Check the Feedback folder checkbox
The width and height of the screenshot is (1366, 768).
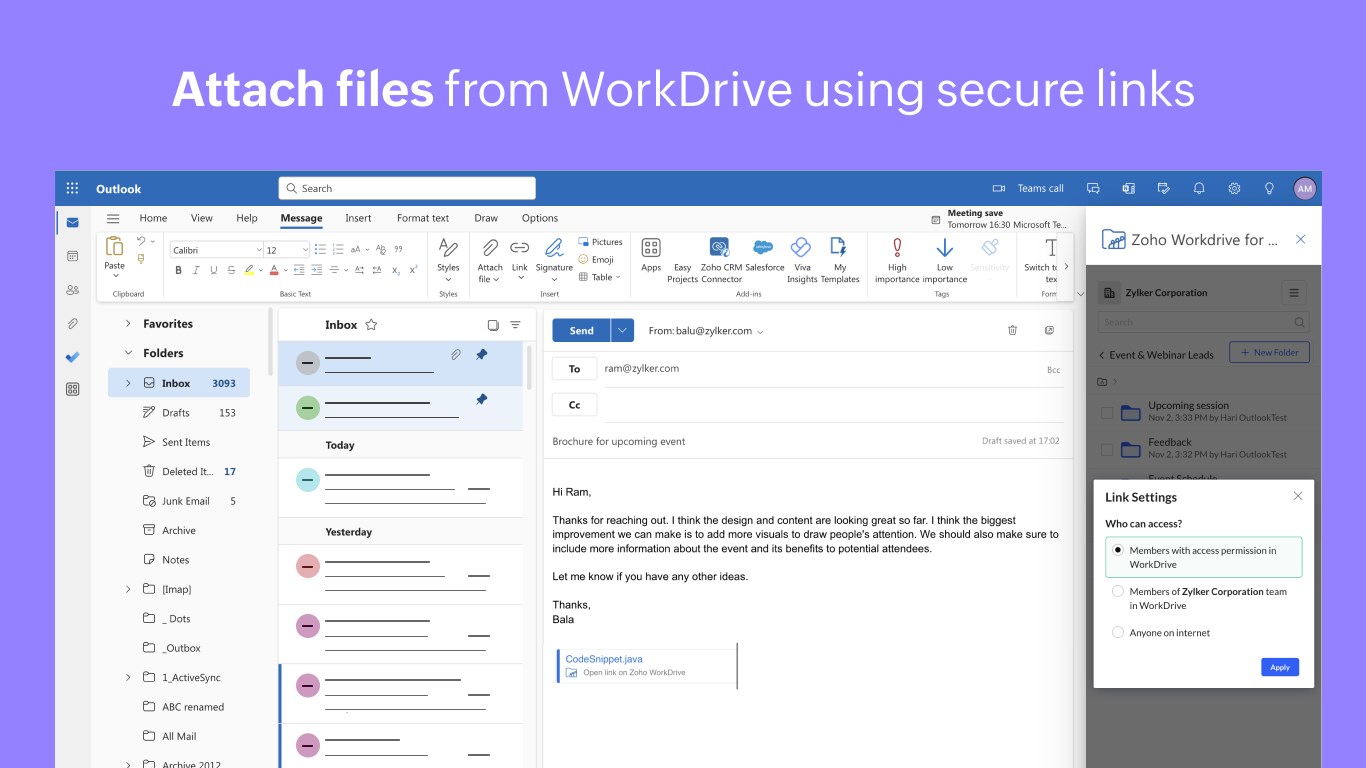[x=1107, y=448]
